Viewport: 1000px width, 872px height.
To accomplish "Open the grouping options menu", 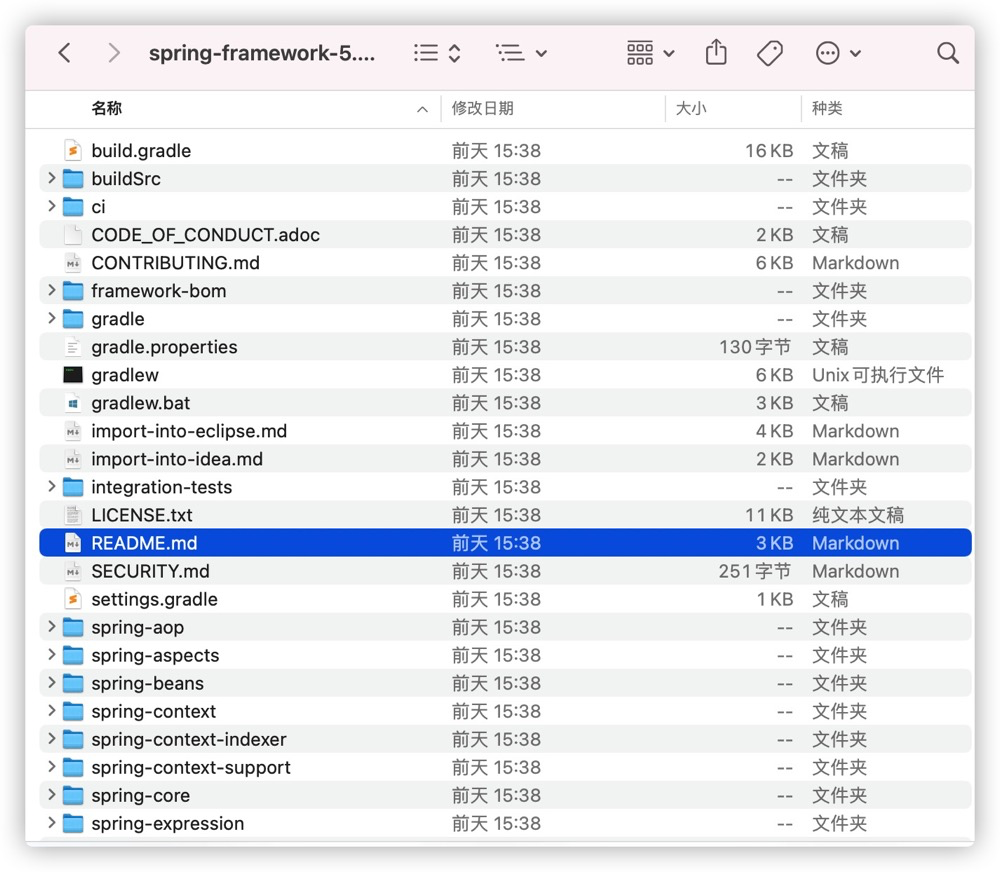I will 521,53.
